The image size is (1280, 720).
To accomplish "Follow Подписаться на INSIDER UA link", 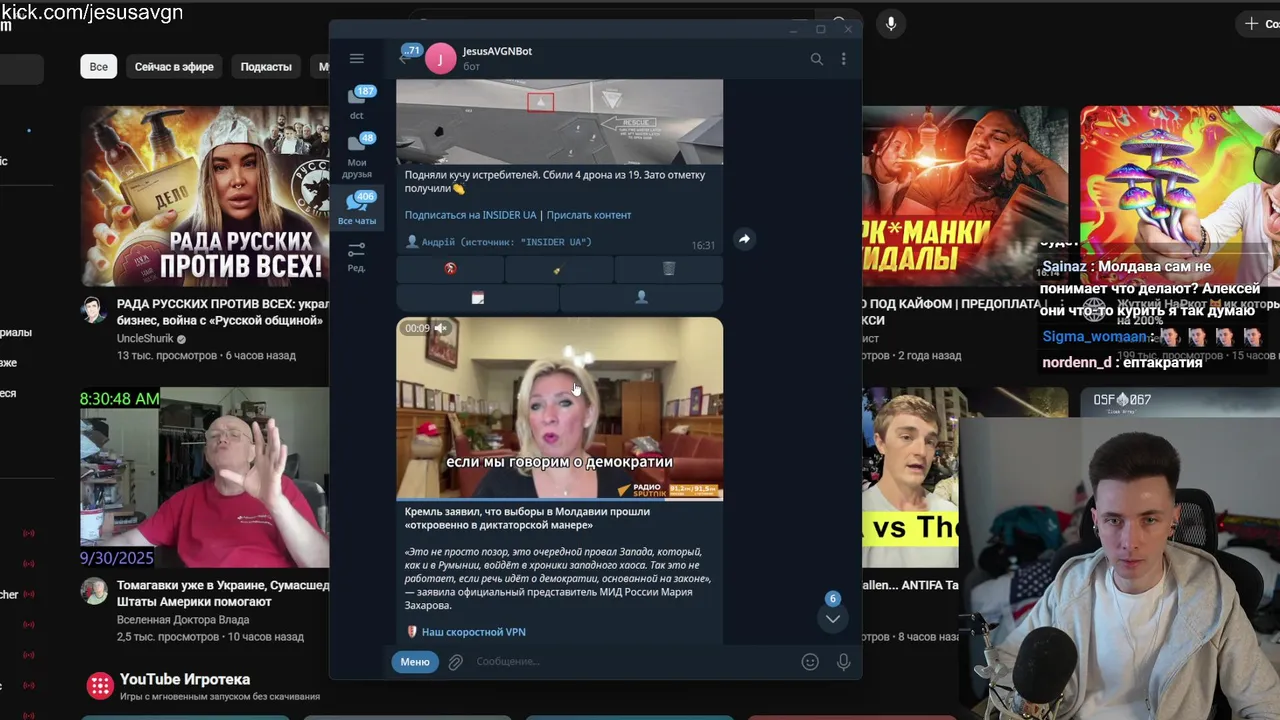I will click(x=470, y=215).
